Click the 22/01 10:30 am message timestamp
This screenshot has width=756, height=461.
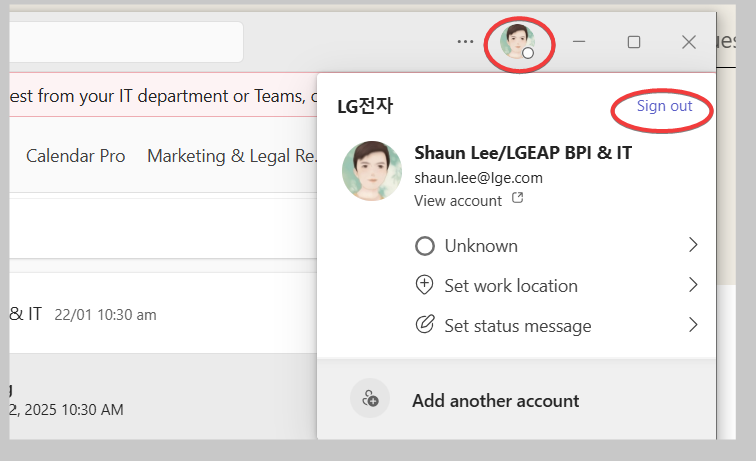tap(106, 315)
